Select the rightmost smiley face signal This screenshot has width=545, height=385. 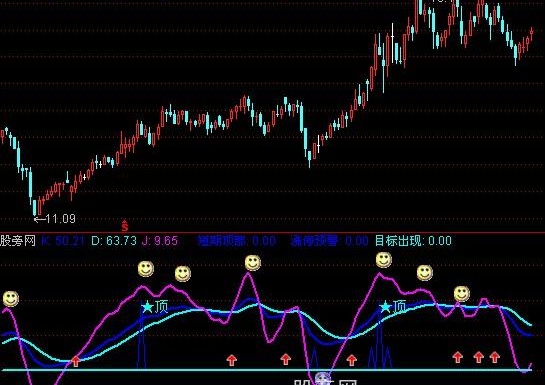[462, 294]
